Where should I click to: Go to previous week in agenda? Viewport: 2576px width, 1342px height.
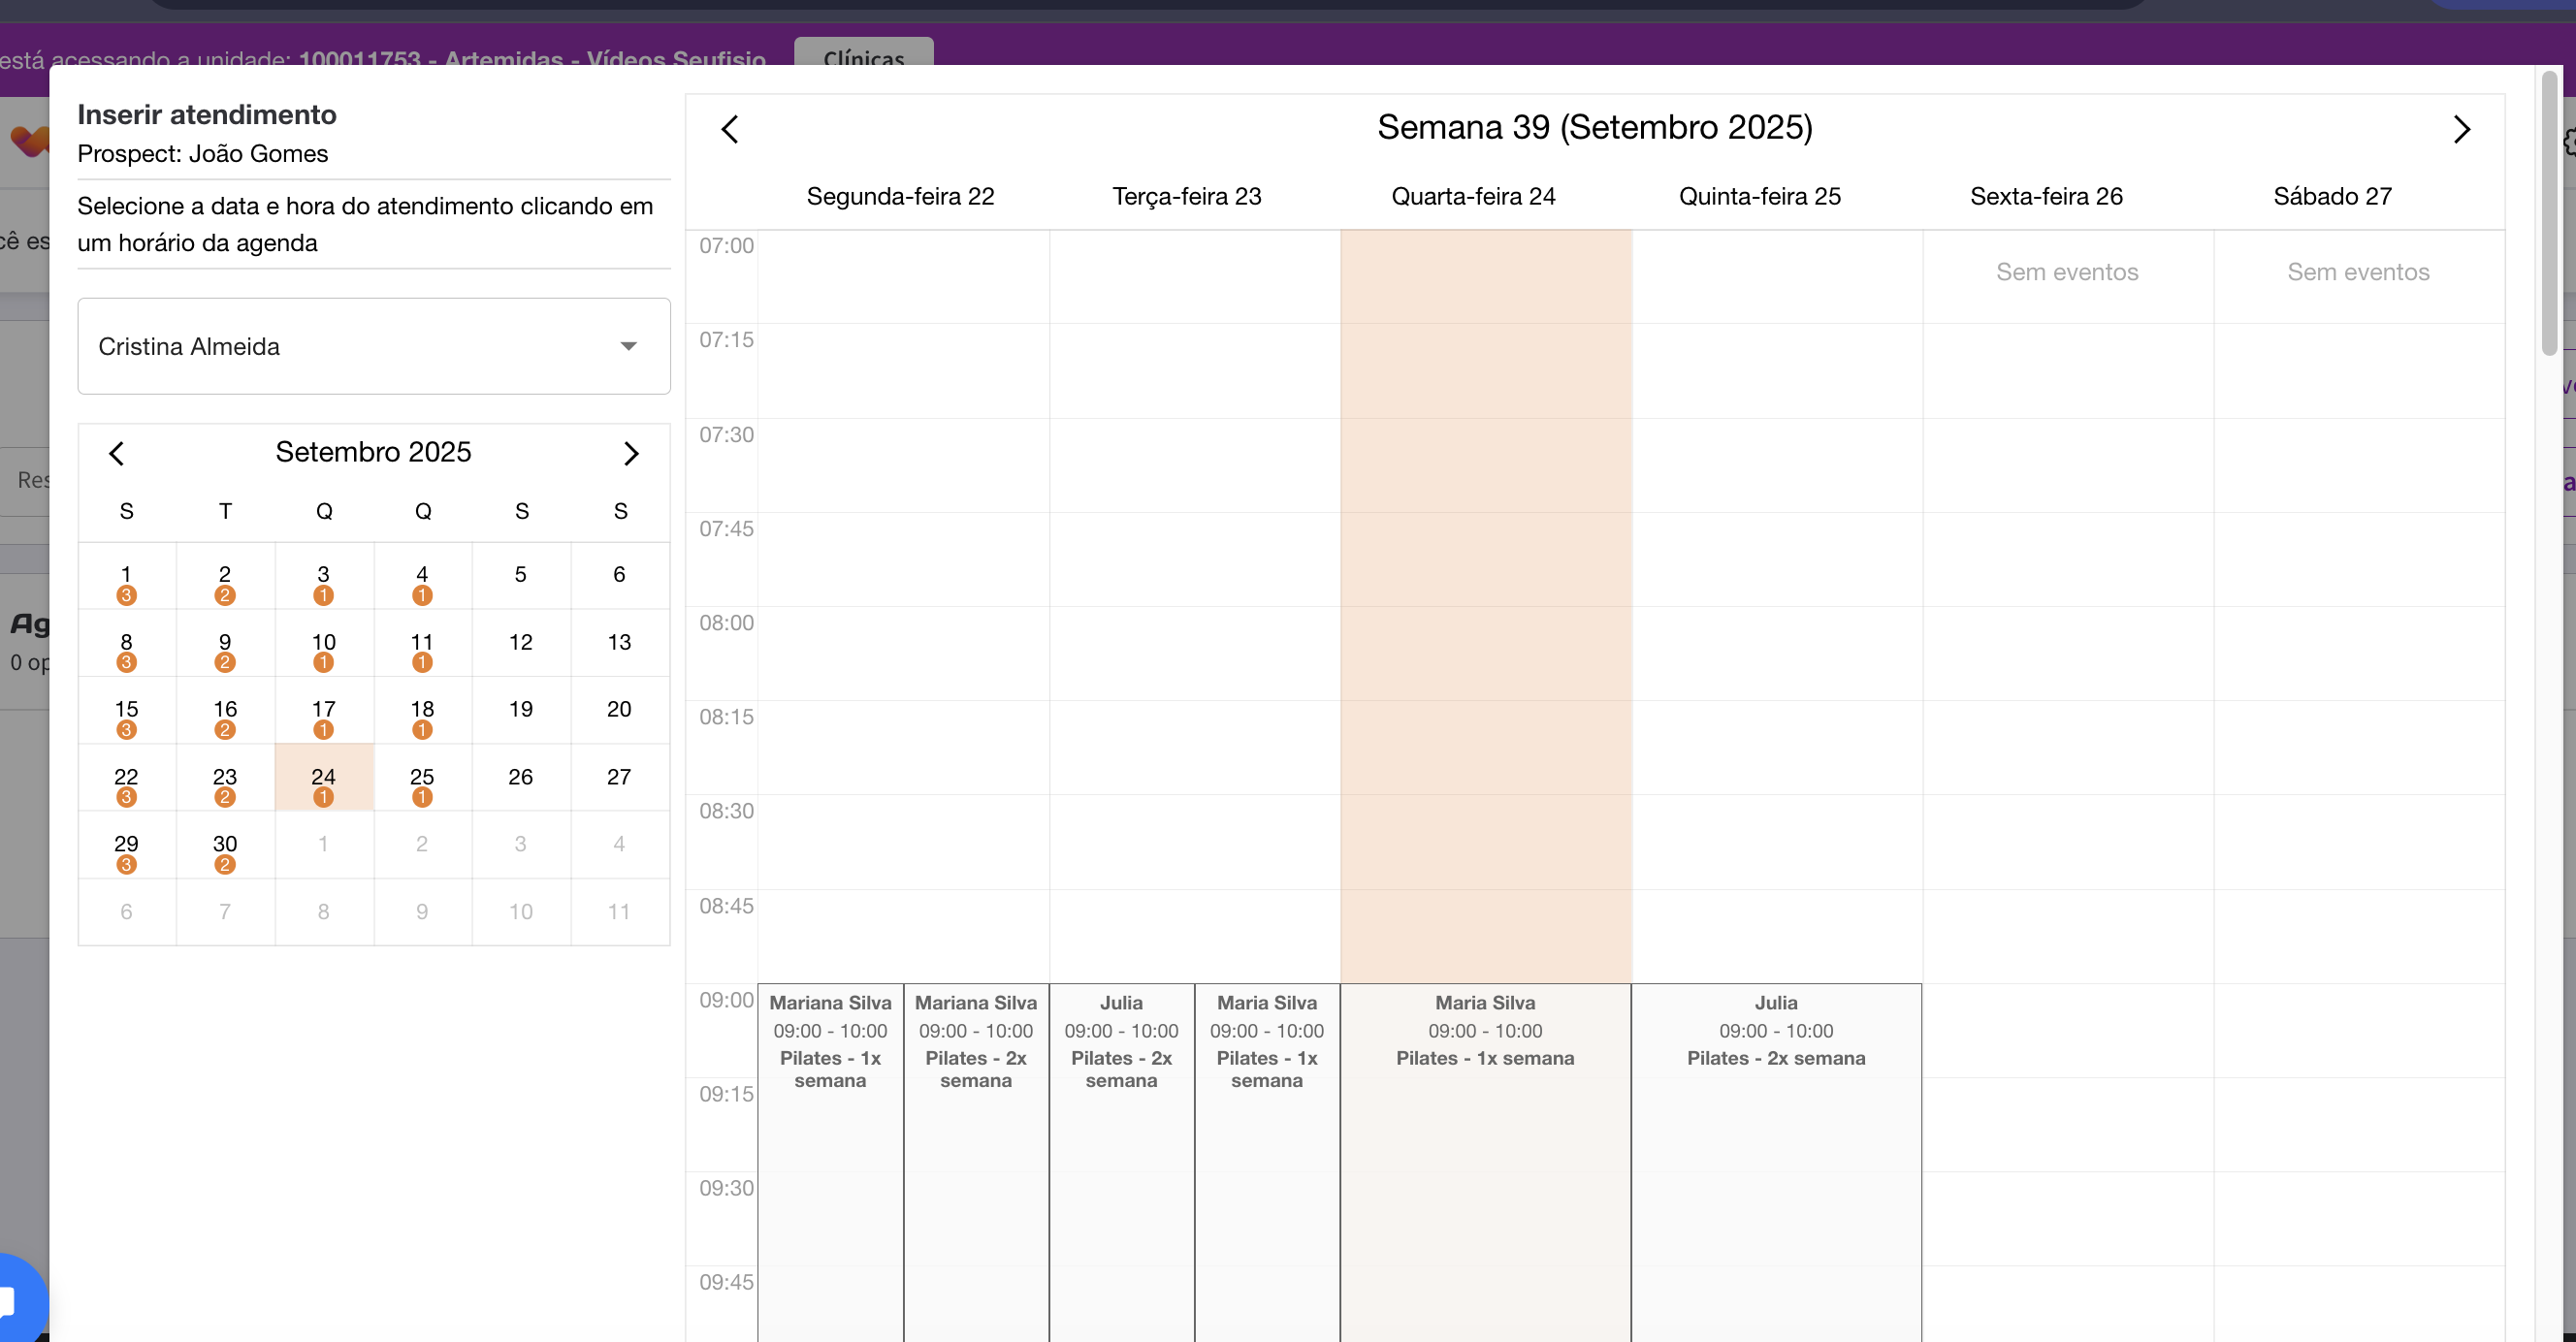click(x=730, y=129)
